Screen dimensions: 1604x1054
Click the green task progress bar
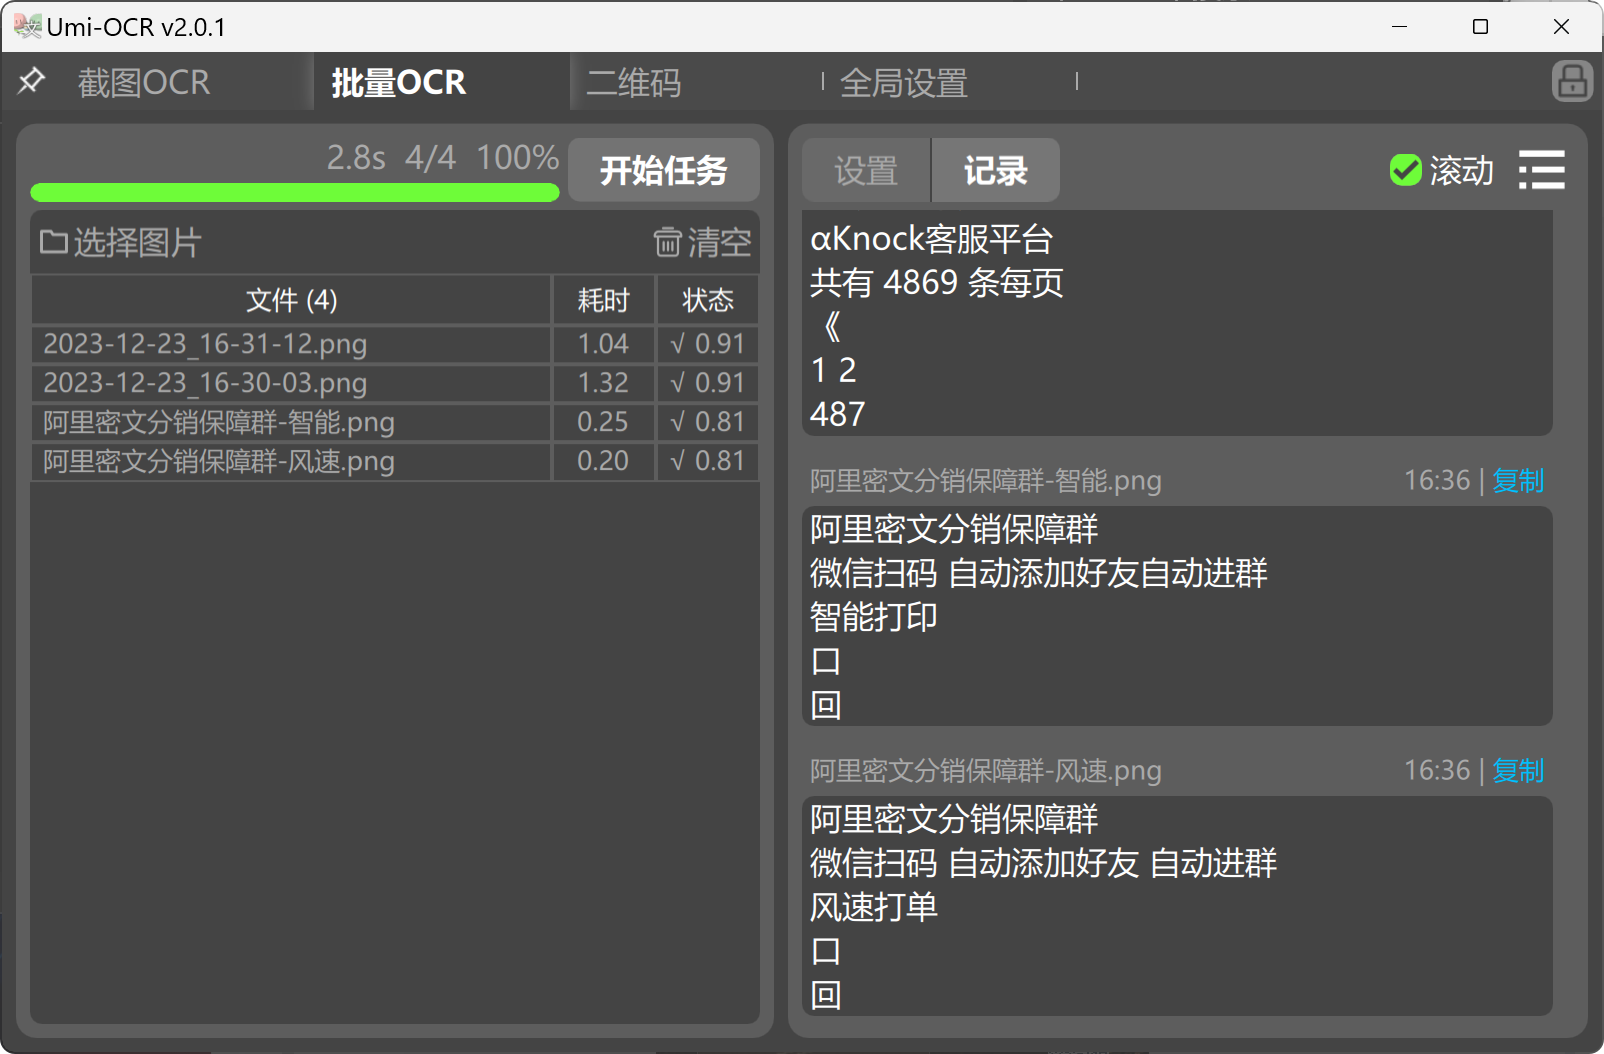coord(295,192)
